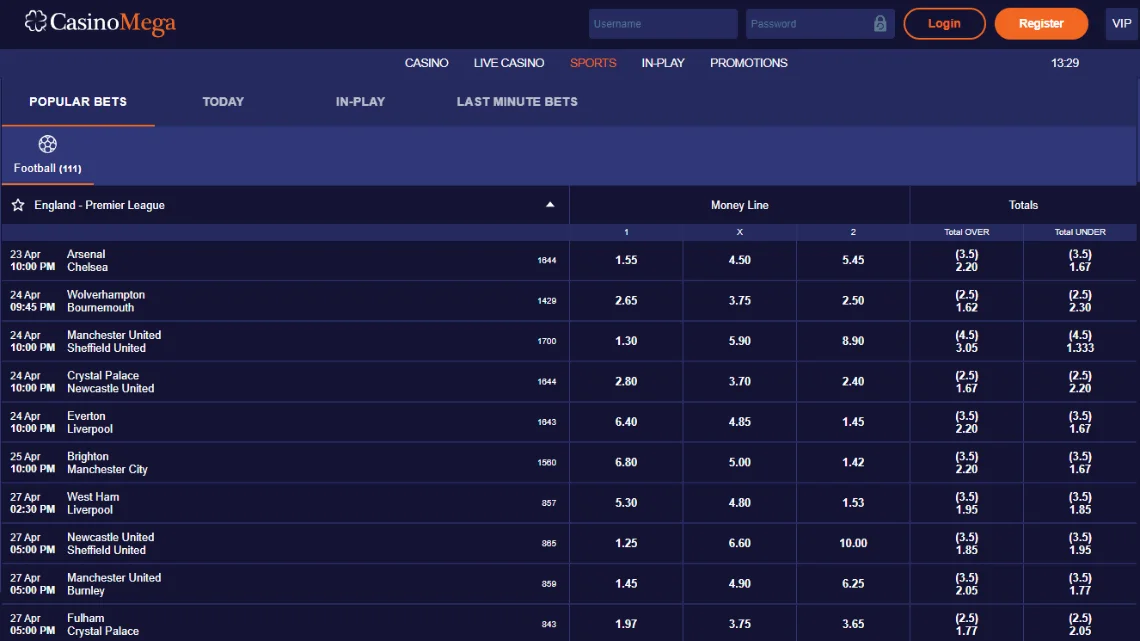1140x641 pixels.
Task: Click the Login button
Action: point(944,23)
